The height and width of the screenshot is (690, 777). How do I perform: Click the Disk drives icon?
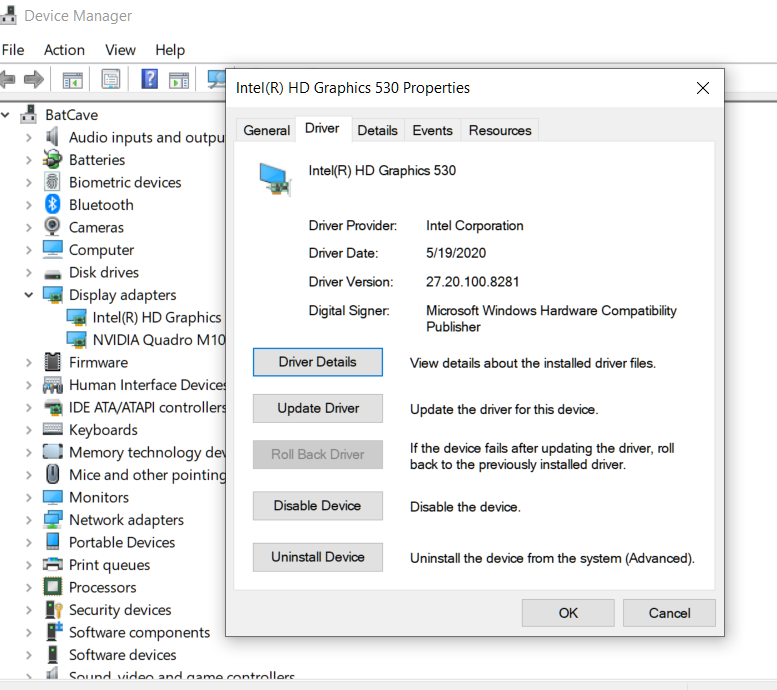pyautogui.click(x=53, y=274)
